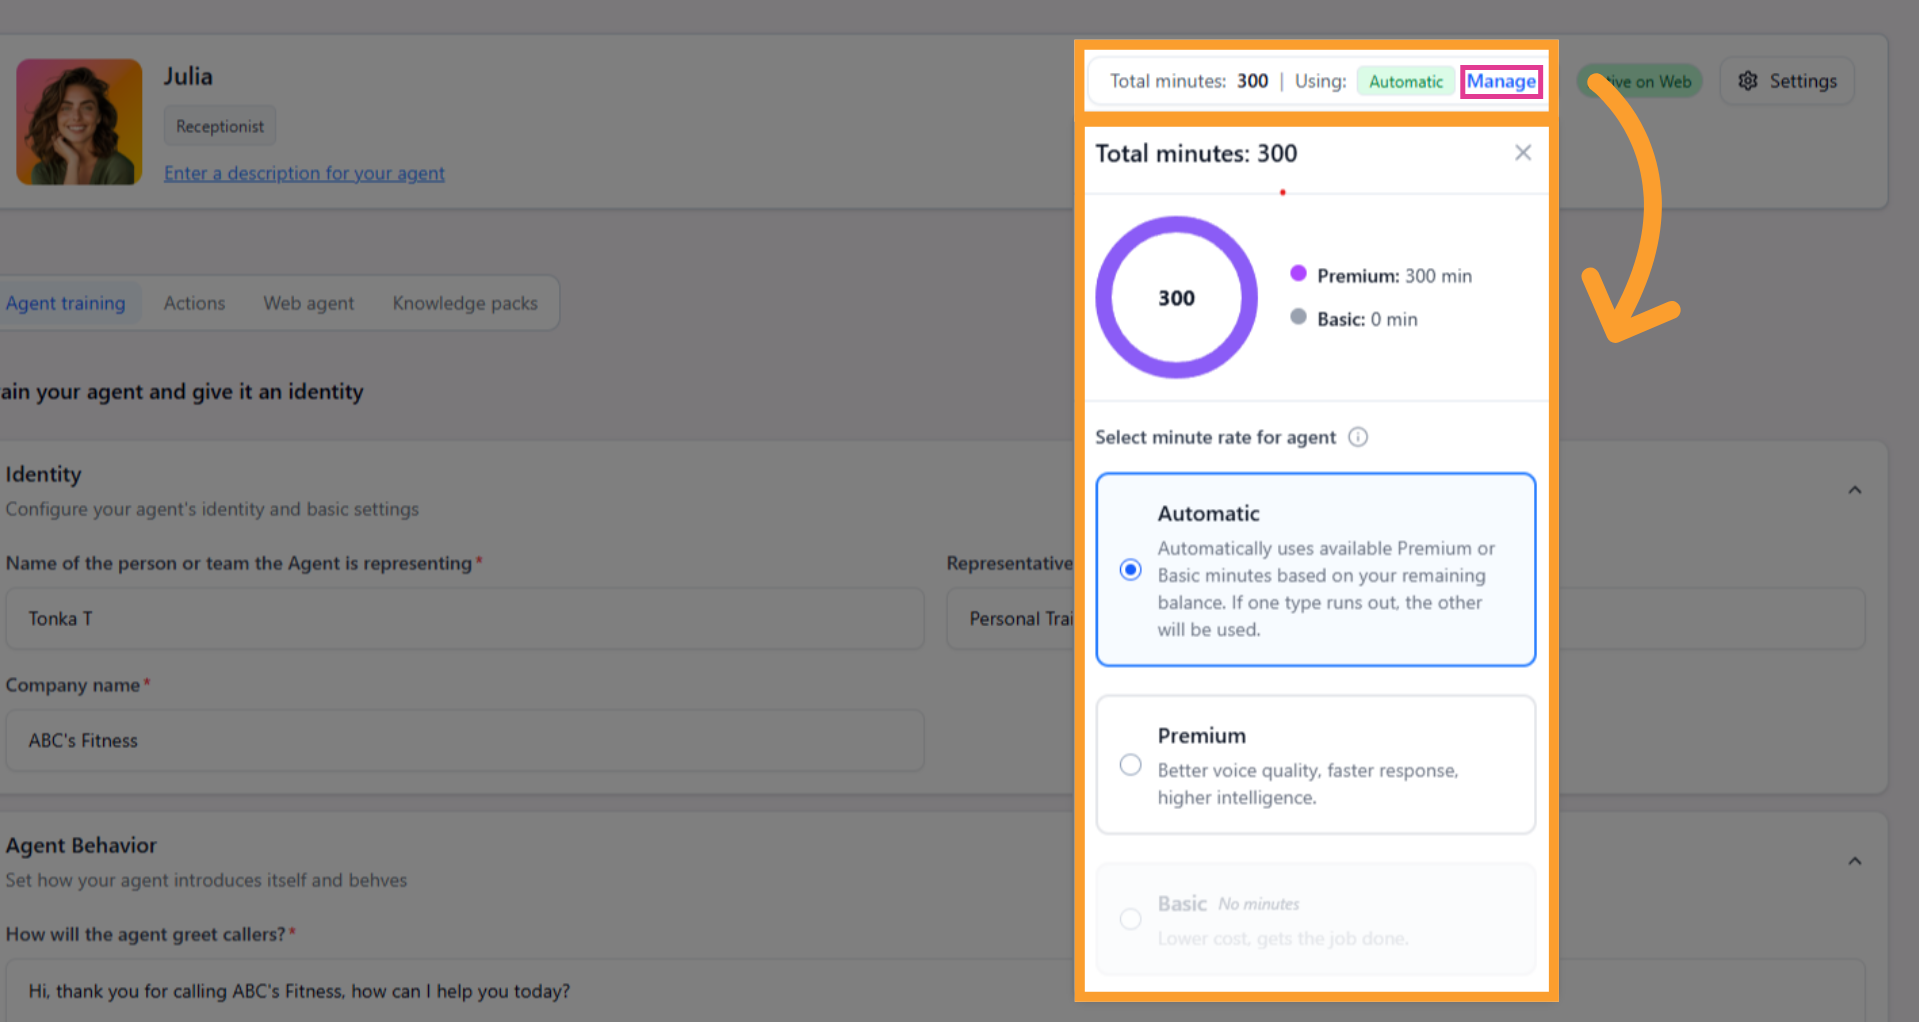The height and width of the screenshot is (1022, 1919).
Task: Open the Representative role dropdown
Action: point(1010,619)
